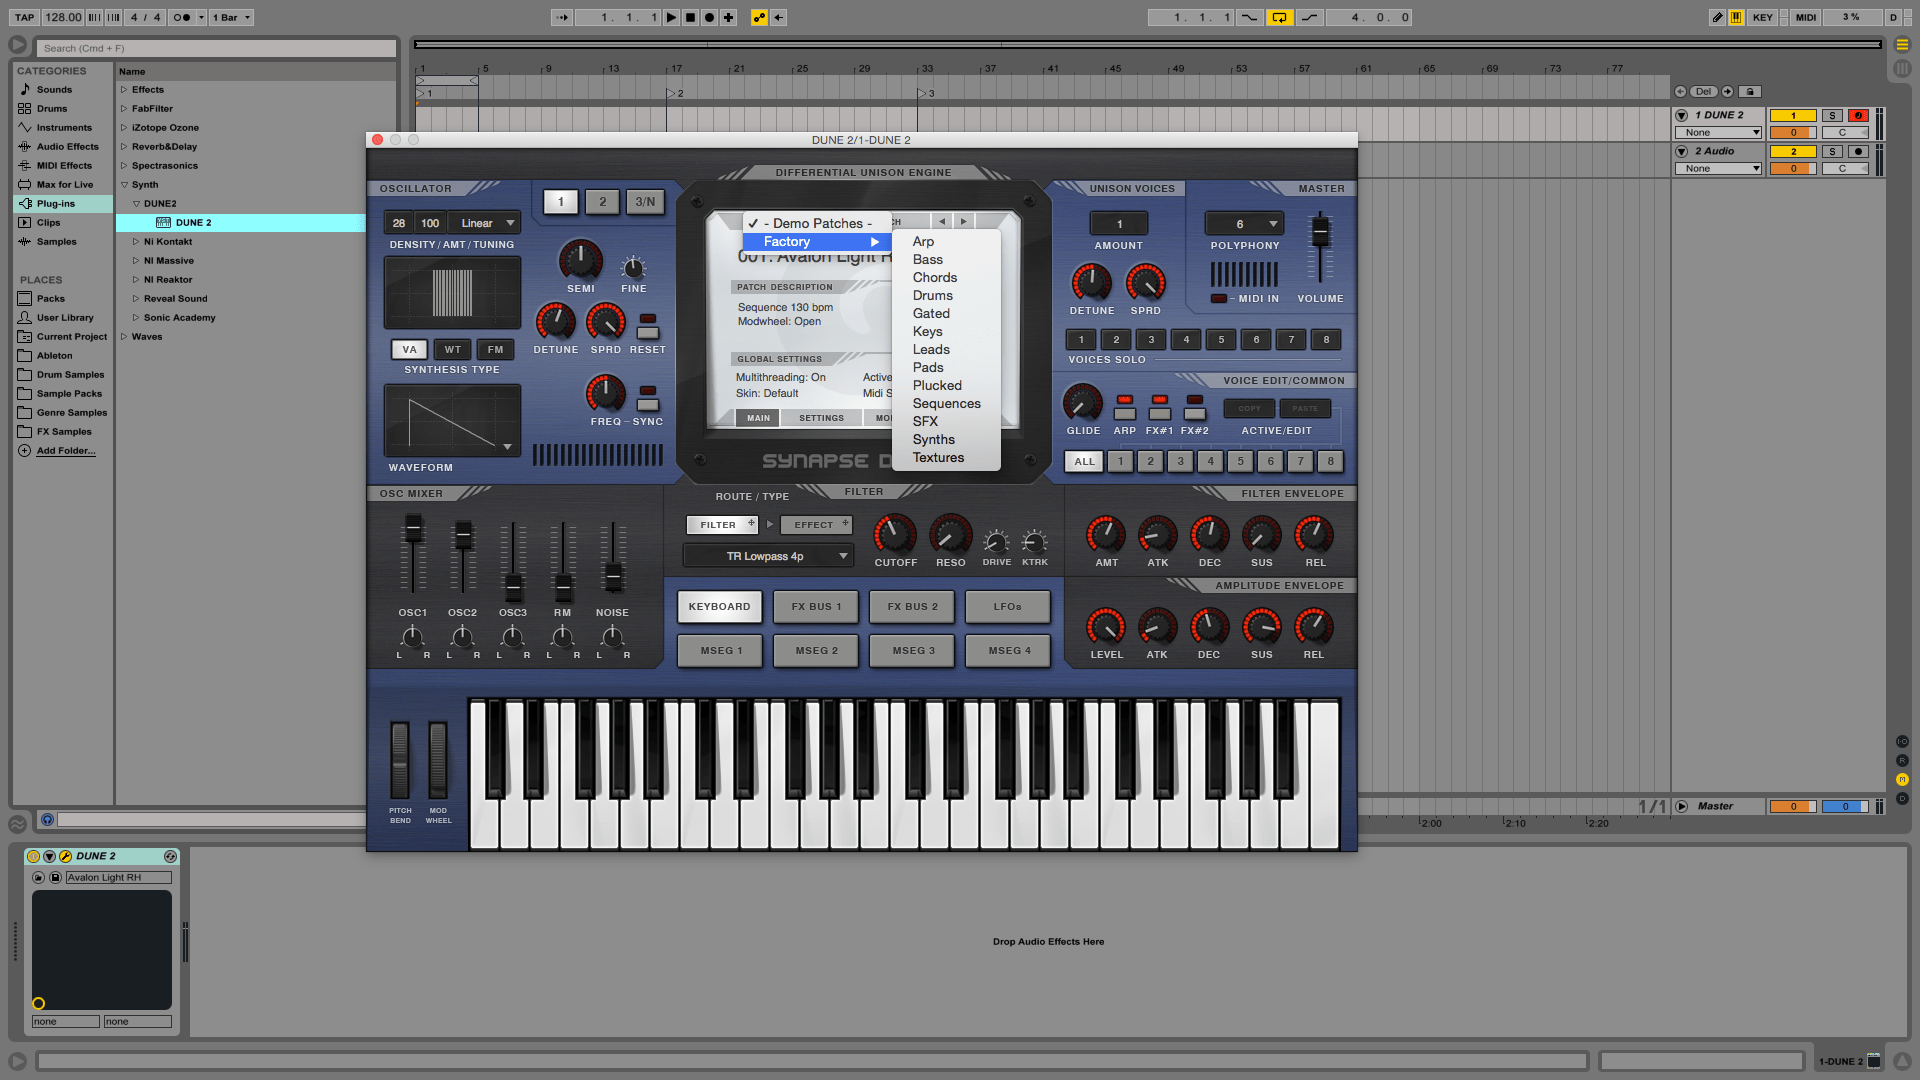The width and height of the screenshot is (1920, 1080).
Task: Expand the NI Massive folder
Action: pyautogui.click(x=136, y=261)
